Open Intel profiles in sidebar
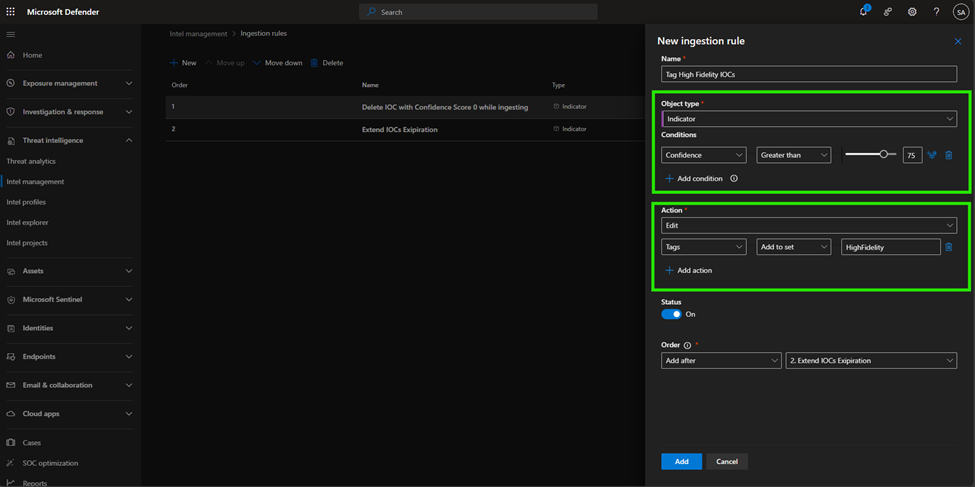Screen dimensions: 975x487 click(x=26, y=202)
